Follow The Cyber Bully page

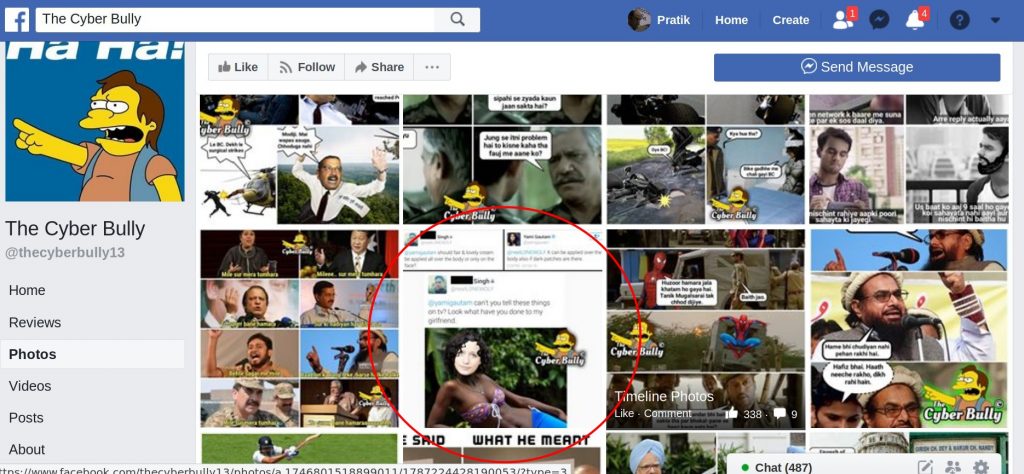[x=306, y=67]
